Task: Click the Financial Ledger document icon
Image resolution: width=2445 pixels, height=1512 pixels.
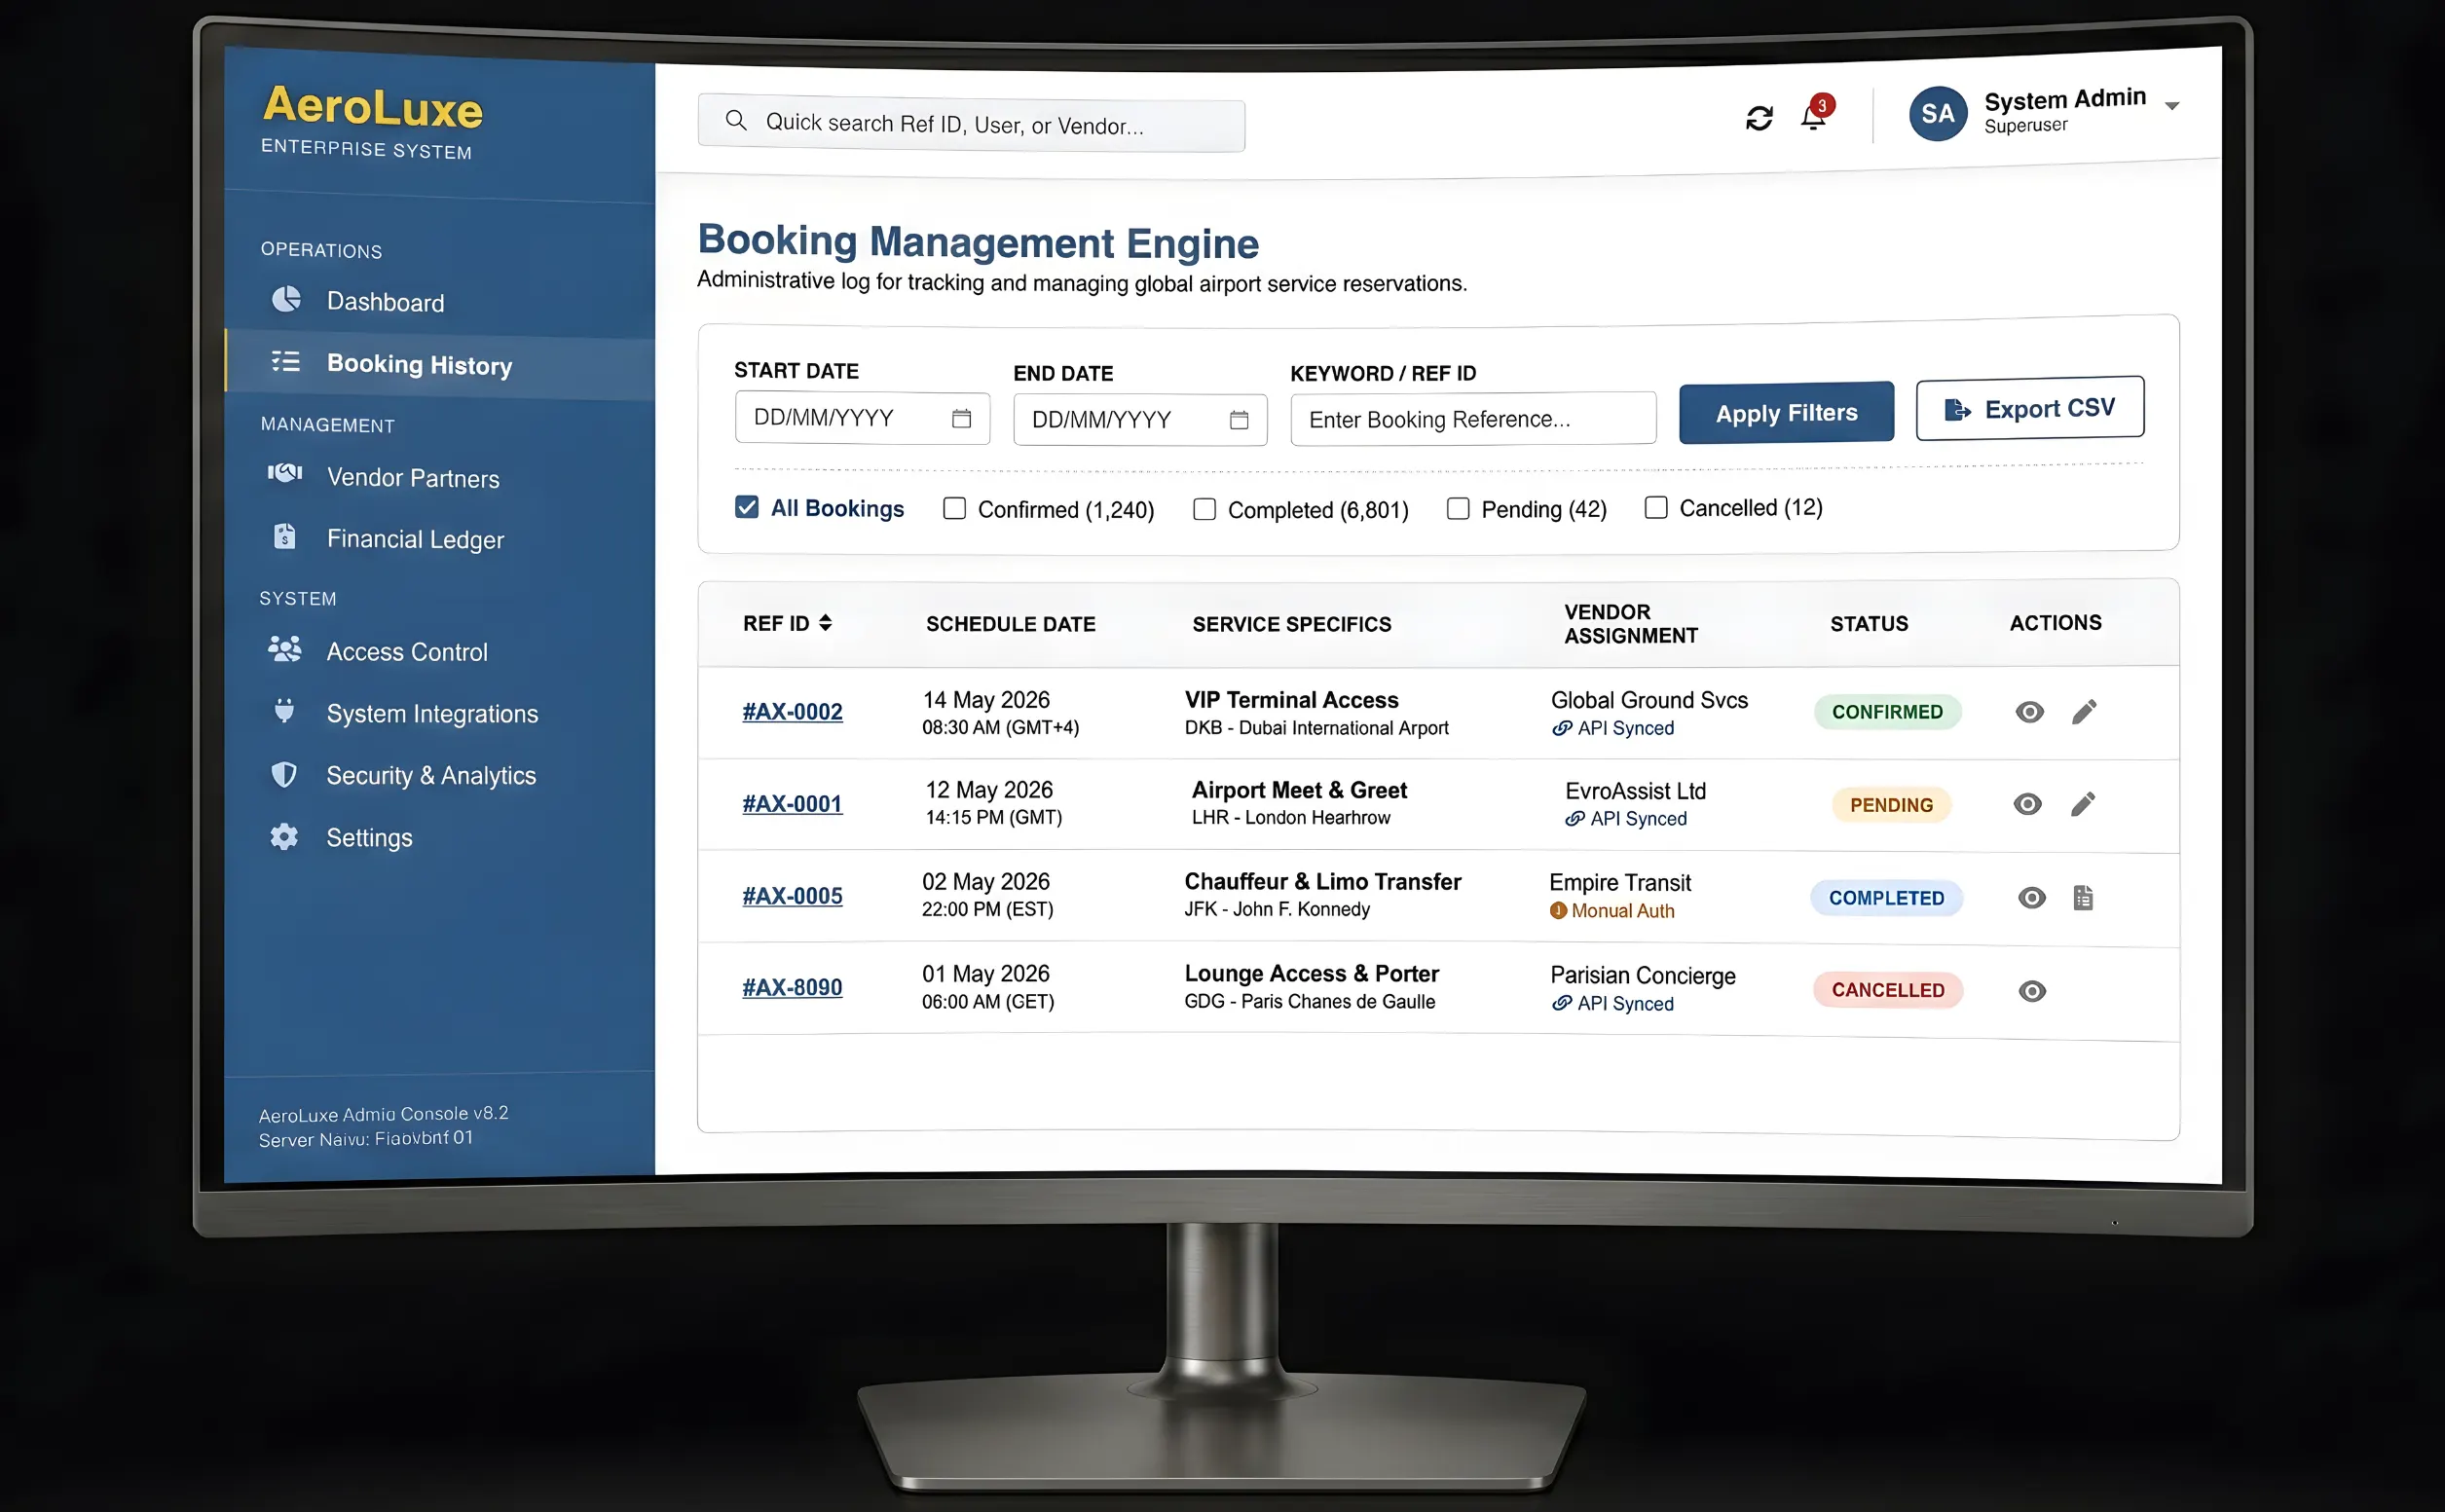Action: 285,536
